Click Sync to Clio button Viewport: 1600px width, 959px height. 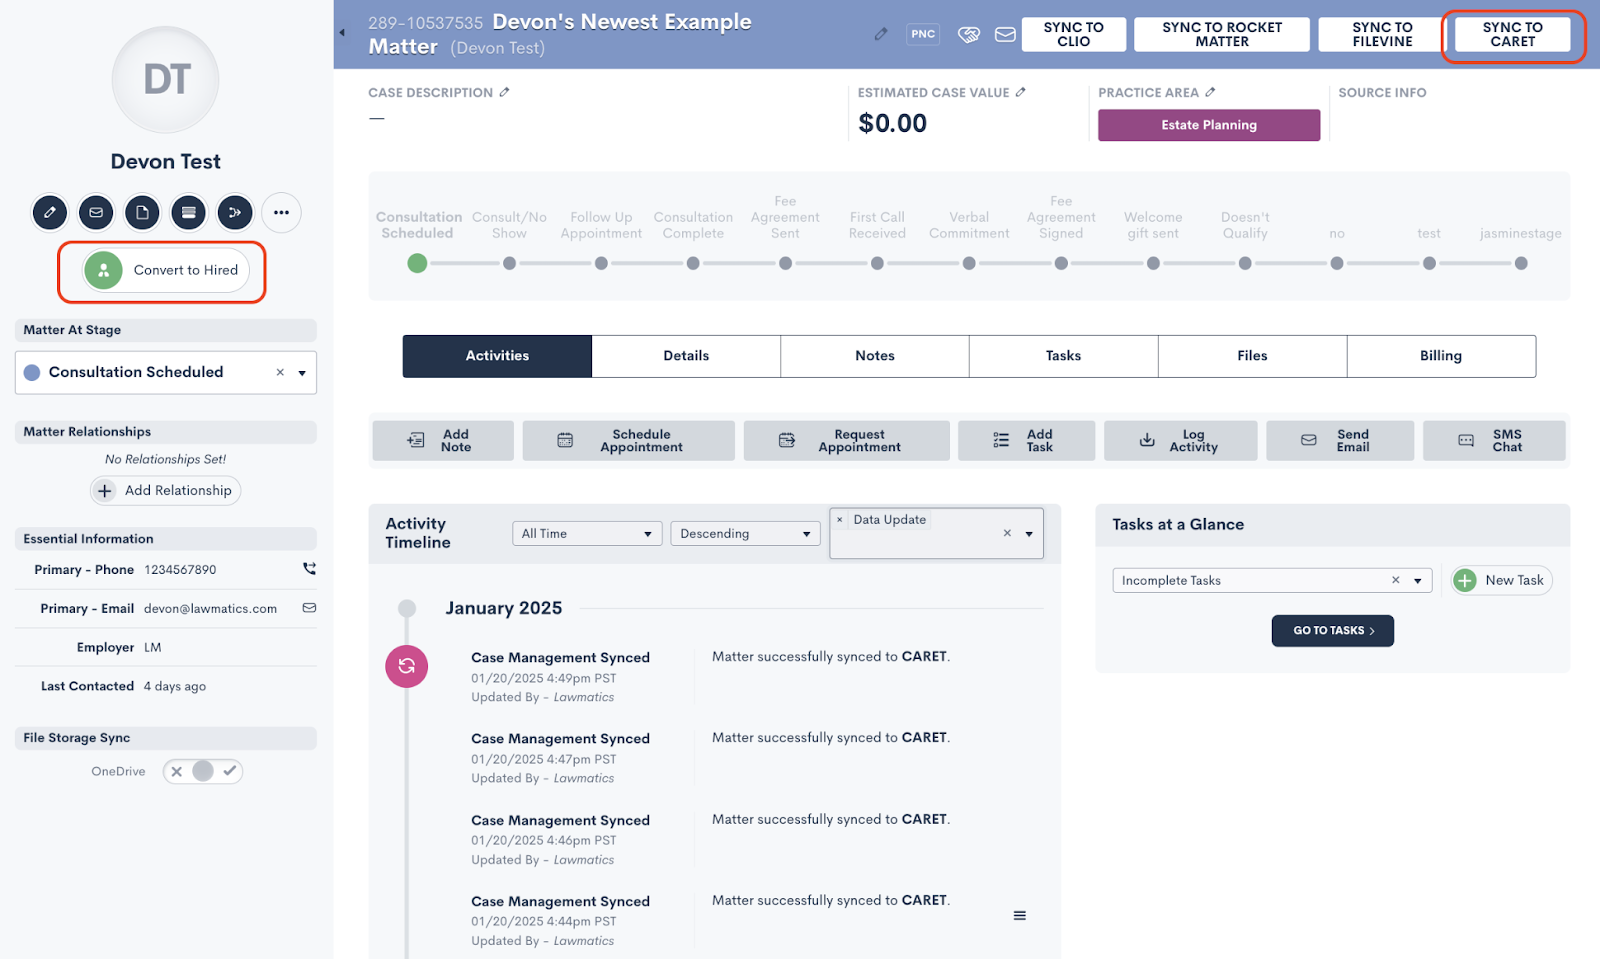1073,34
